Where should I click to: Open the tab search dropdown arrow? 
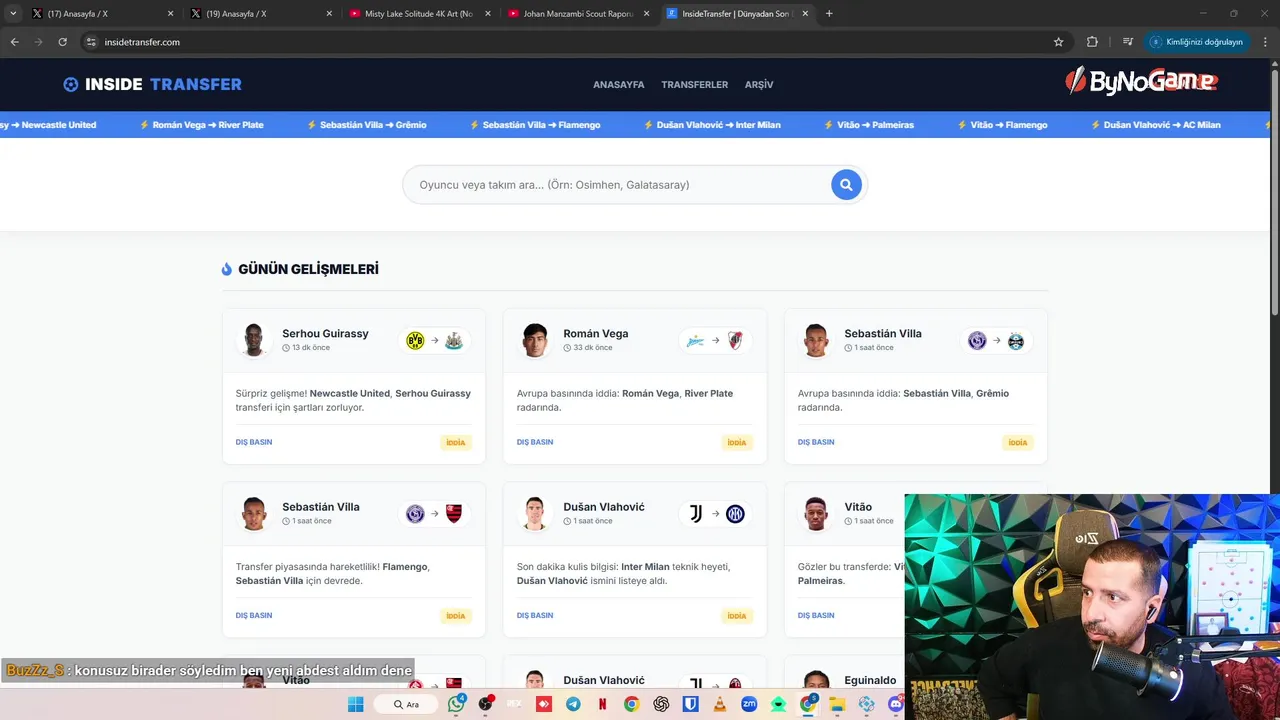pos(13,14)
